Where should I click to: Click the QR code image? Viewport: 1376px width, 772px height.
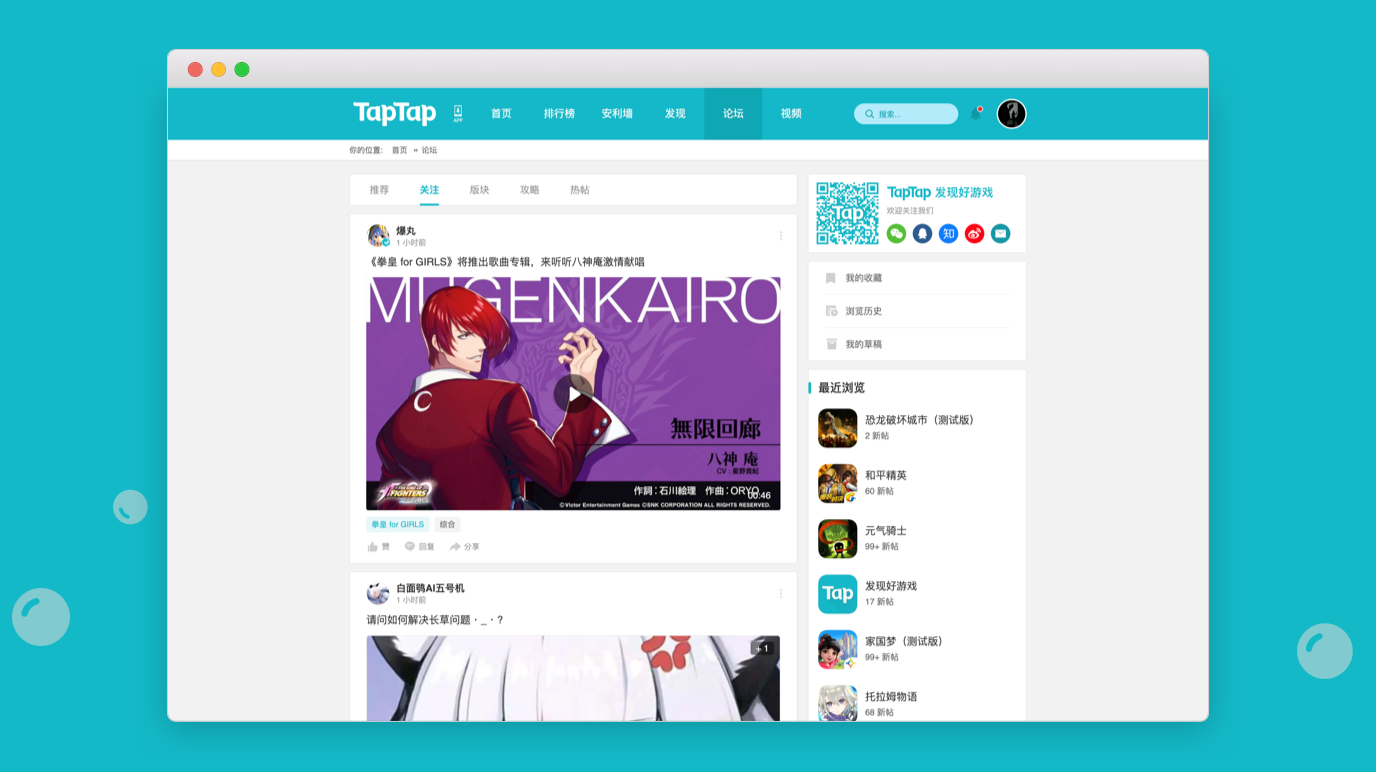pyautogui.click(x=847, y=213)
